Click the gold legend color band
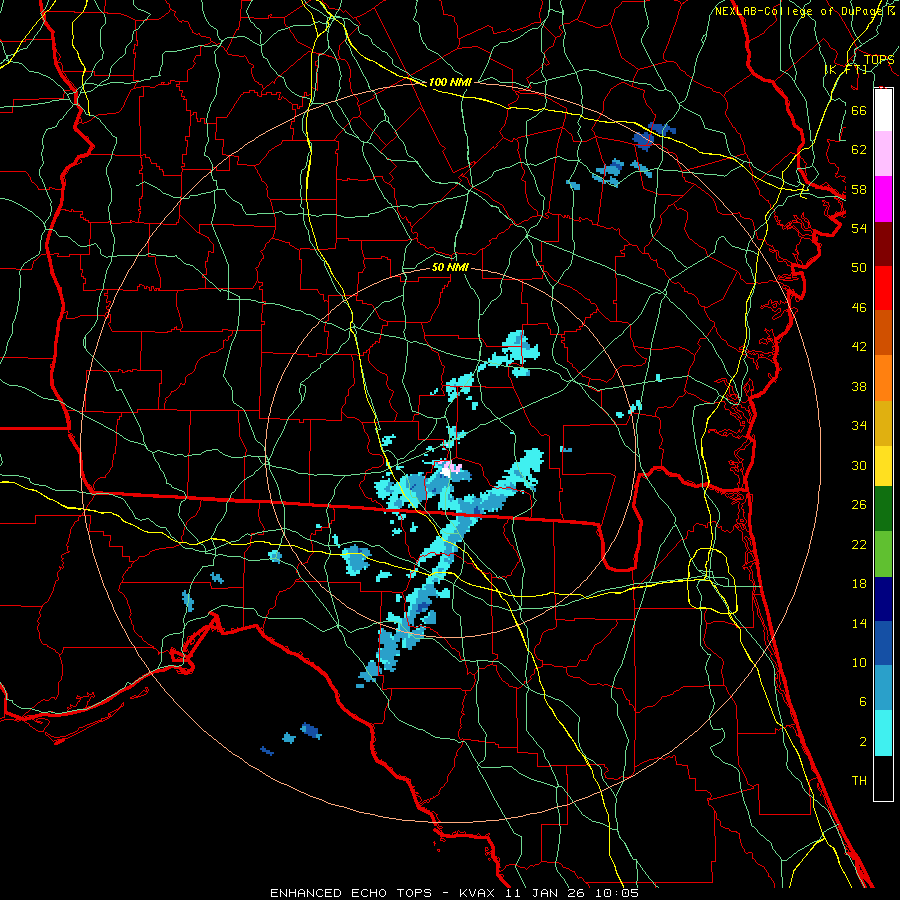The height and width of the screenshot is (900, 900). [883, 423]
